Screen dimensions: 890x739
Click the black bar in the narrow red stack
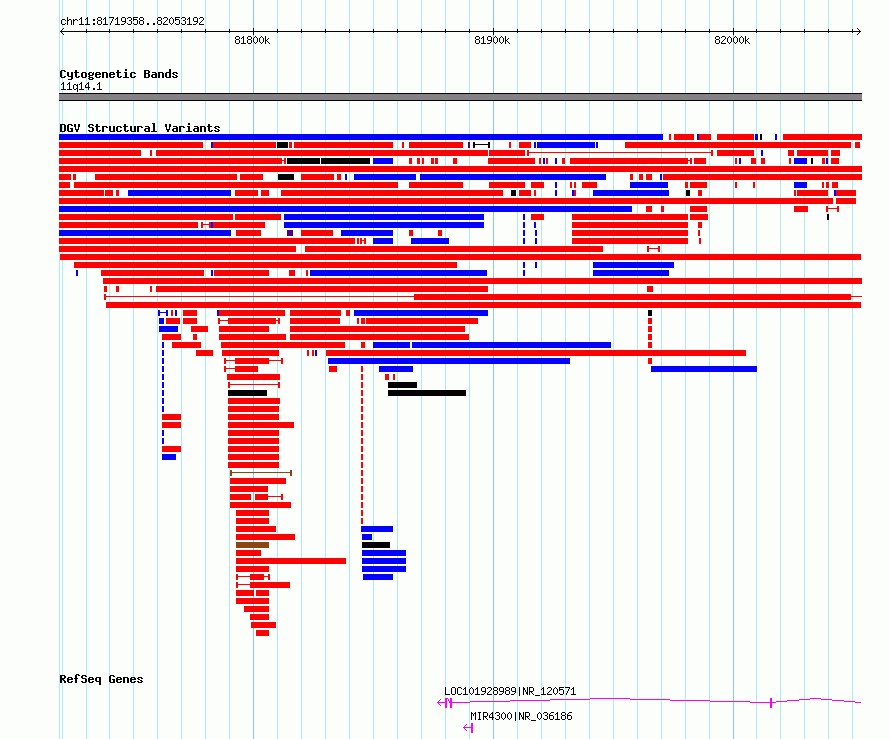[x=247, y=393]
